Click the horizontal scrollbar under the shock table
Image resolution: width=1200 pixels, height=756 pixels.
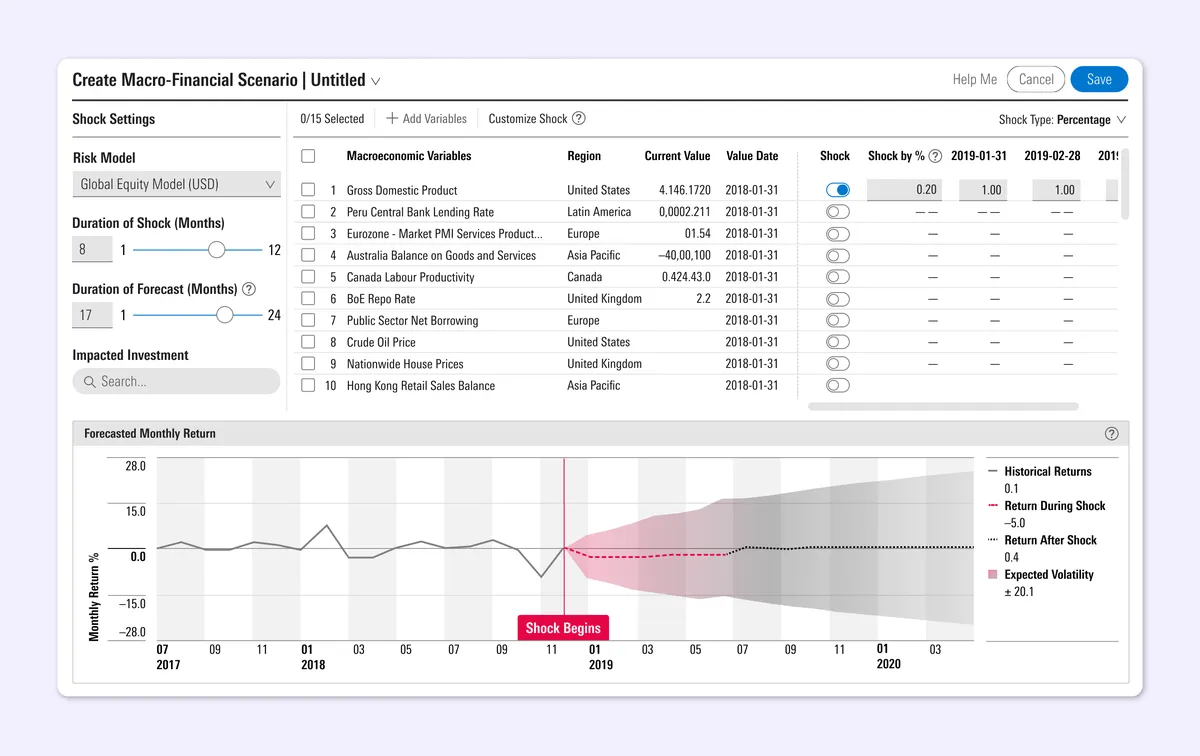[x=943, y=407]
